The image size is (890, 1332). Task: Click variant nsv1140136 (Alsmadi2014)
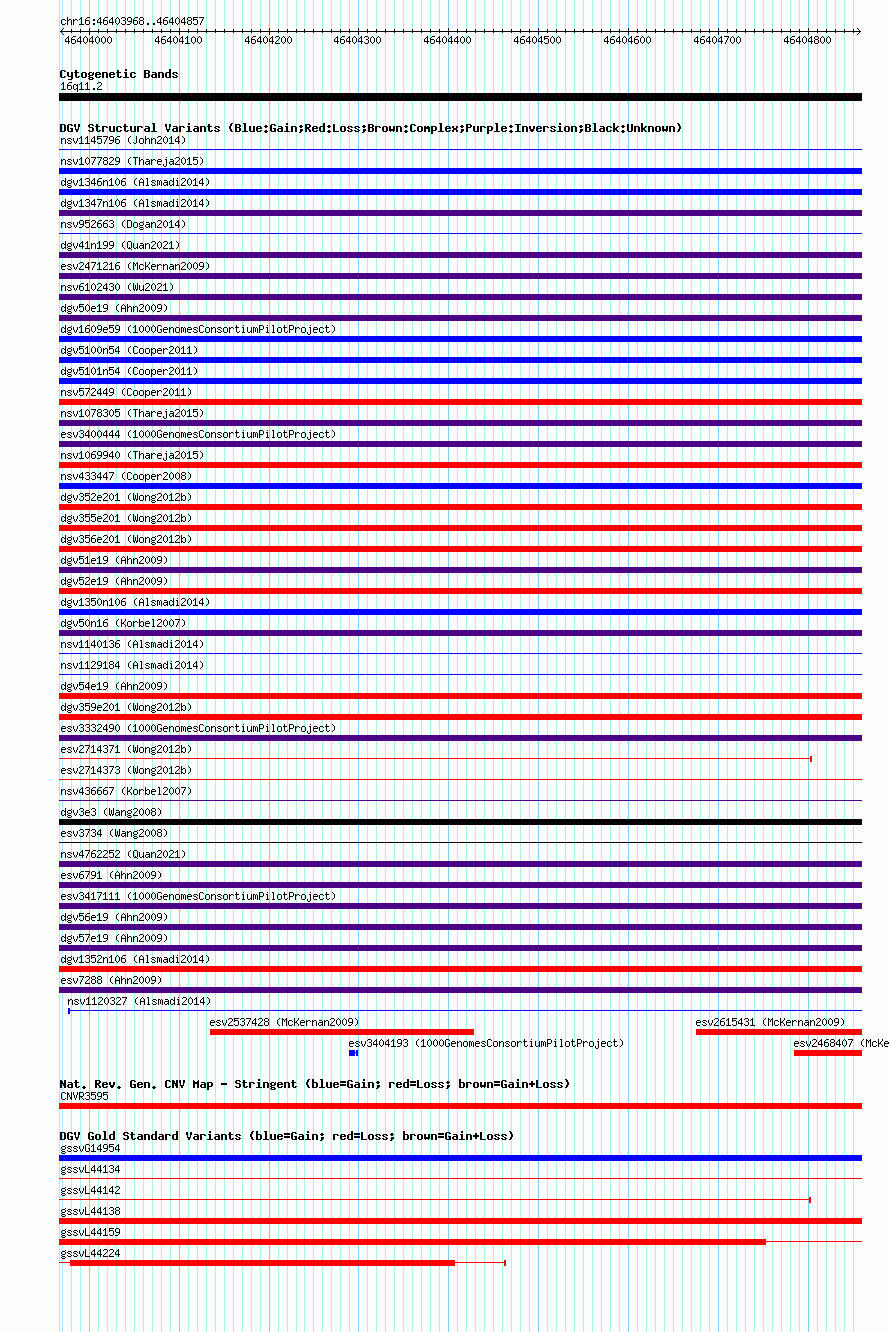(132, 644)
